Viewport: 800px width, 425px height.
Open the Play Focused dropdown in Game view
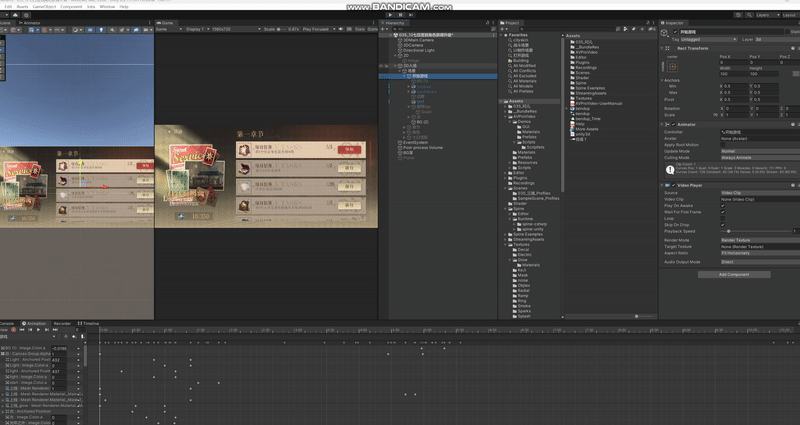coord(319,29)
